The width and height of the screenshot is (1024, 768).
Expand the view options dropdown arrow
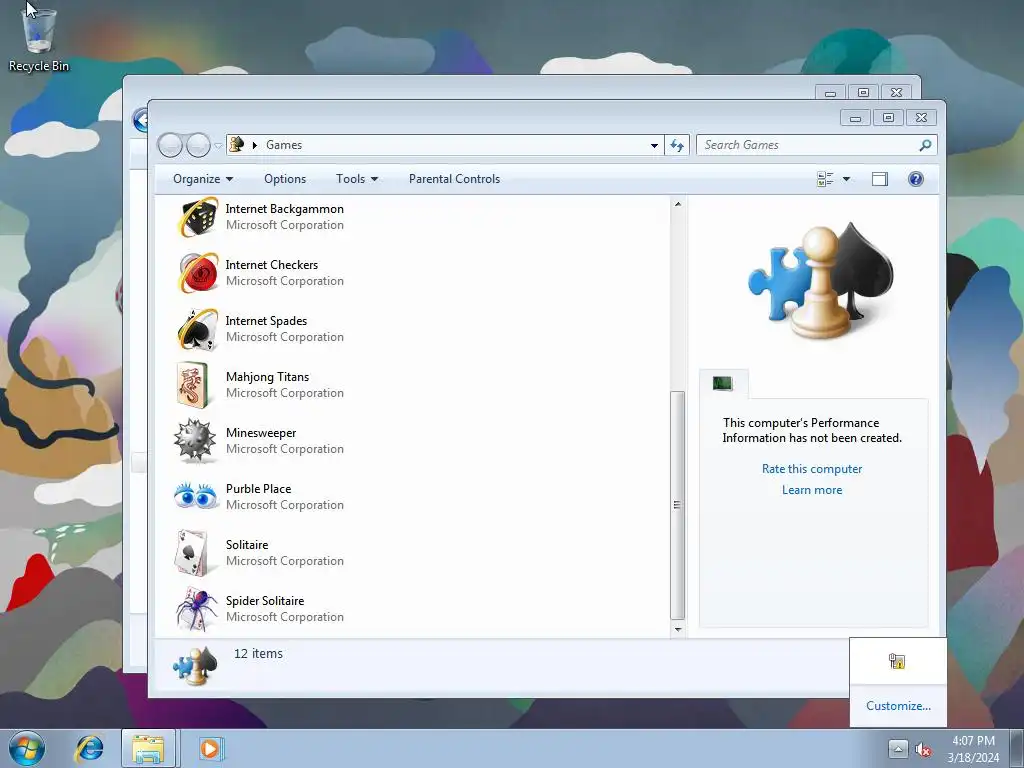point(846,179)
